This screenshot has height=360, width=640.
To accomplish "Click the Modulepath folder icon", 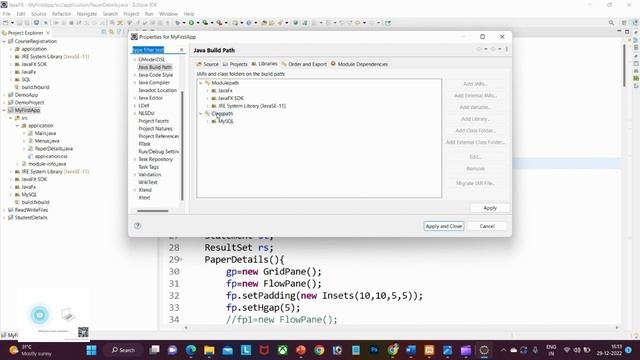I will pos(207,83).
